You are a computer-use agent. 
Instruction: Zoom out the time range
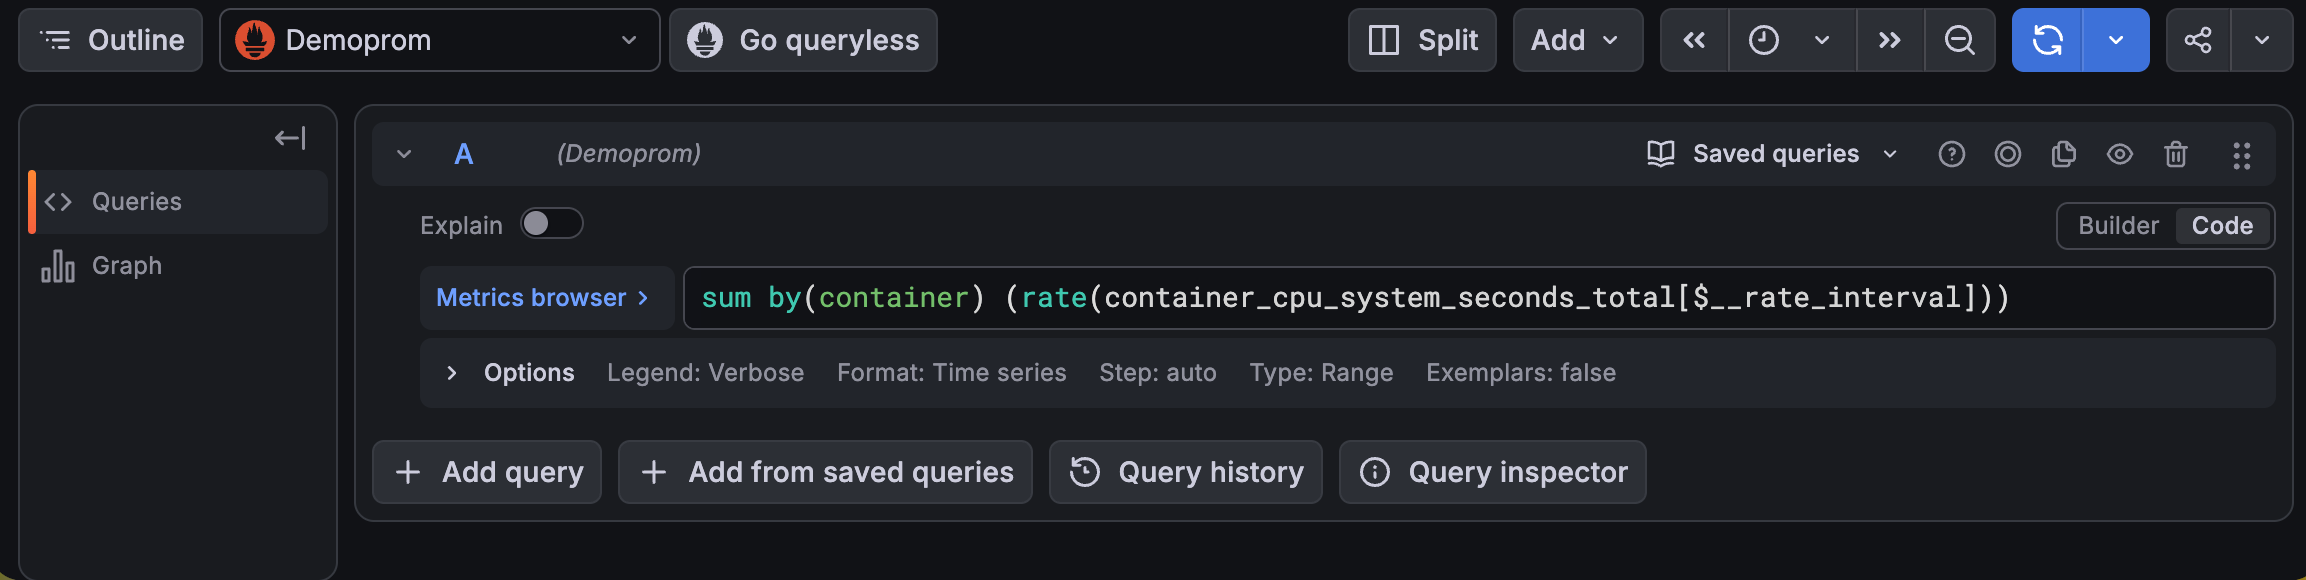pyautogui.click(x=1960, y=40)
